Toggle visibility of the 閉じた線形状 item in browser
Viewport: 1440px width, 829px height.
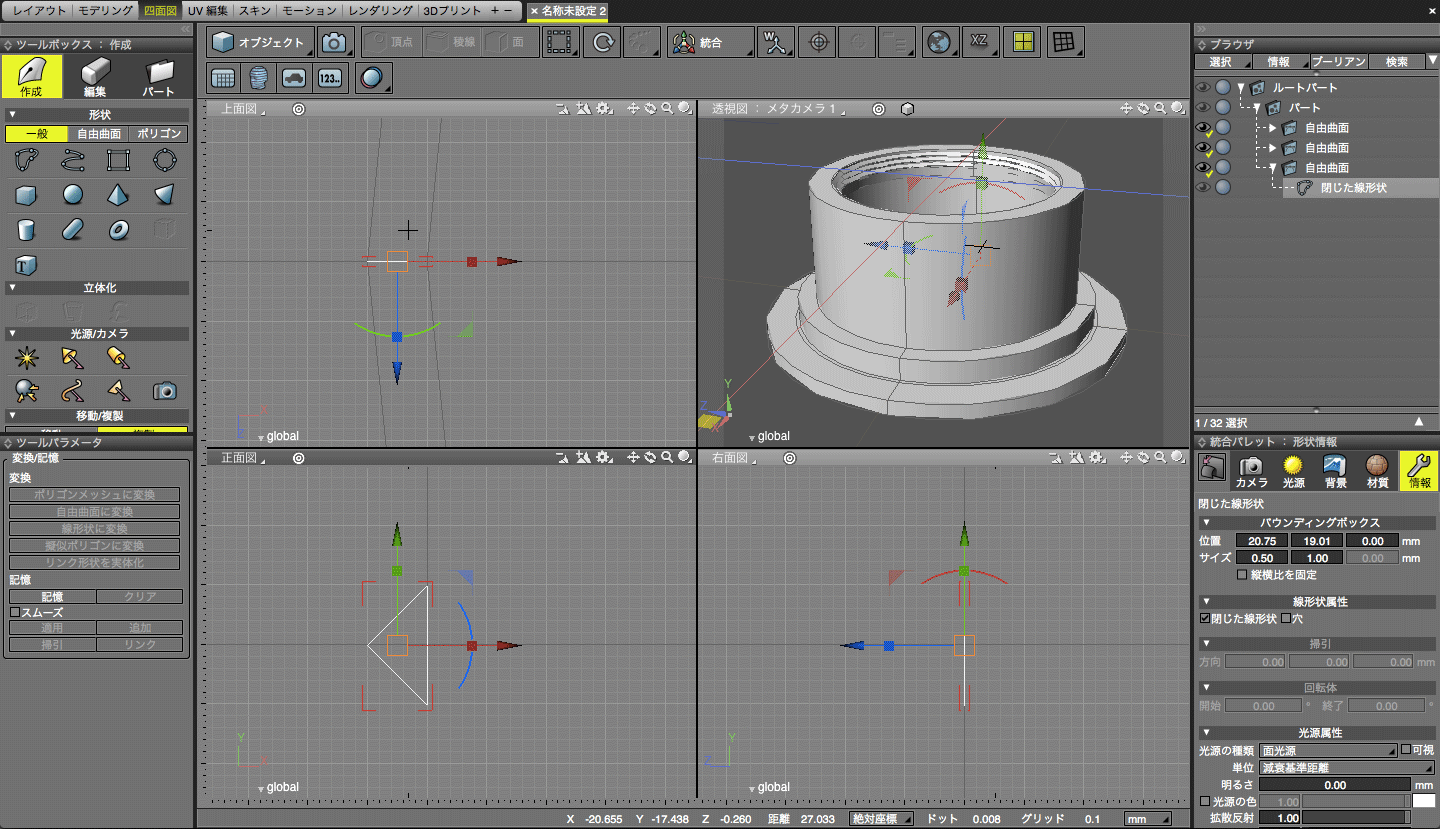1203,187
